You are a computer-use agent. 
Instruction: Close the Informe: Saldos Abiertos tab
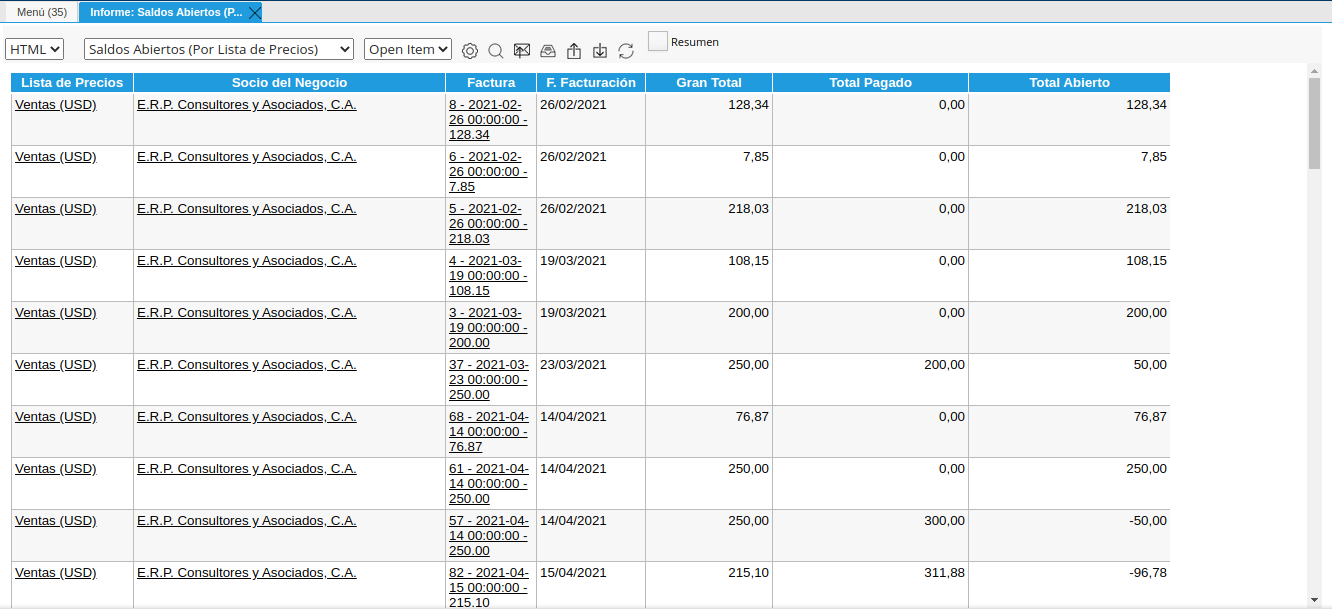[x=254, y=12]
